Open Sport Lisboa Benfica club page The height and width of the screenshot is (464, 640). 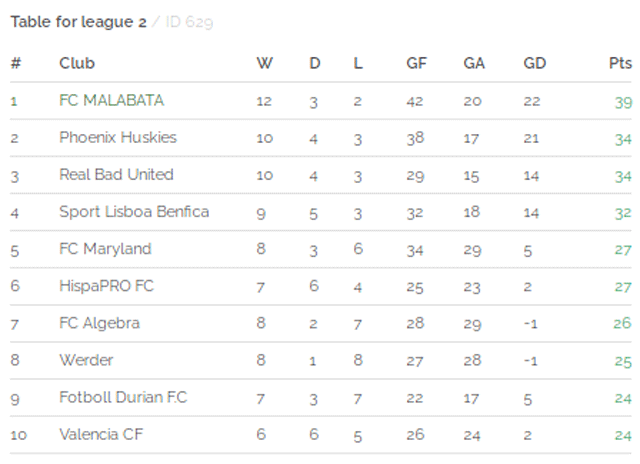tap(134, 212)
